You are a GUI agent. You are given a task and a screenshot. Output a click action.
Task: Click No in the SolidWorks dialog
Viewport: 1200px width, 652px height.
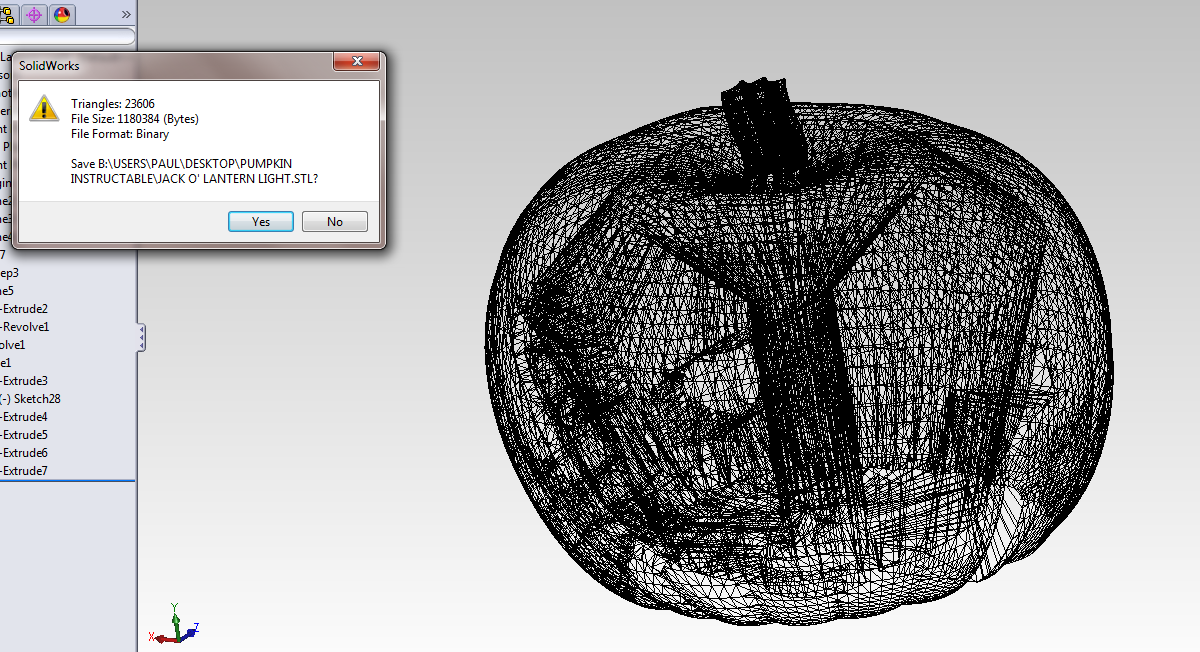pos(335,222)
